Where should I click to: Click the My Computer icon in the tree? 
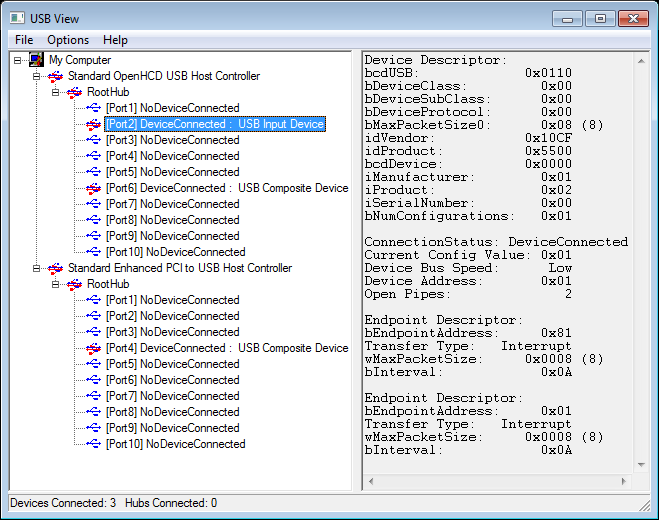pos(37,60)
